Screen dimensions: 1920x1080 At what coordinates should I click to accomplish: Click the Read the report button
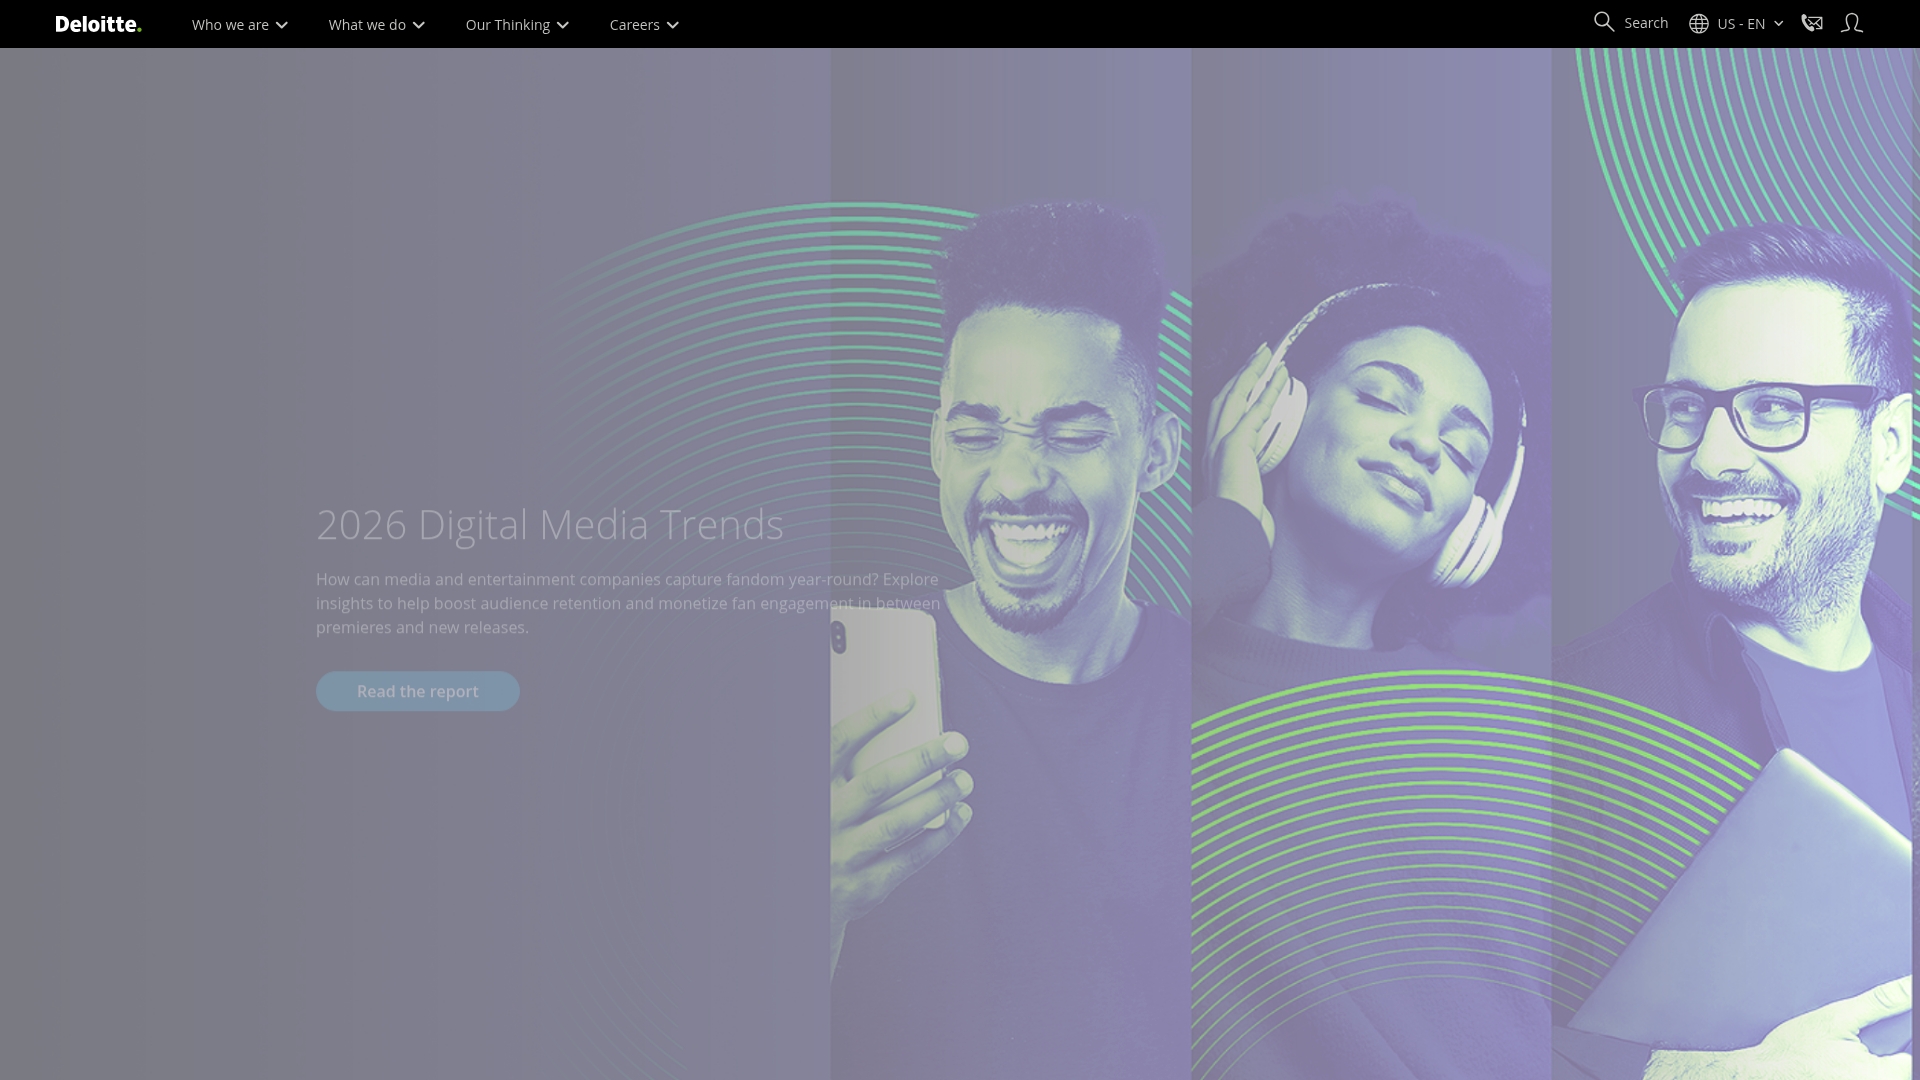tap(417, 690)
